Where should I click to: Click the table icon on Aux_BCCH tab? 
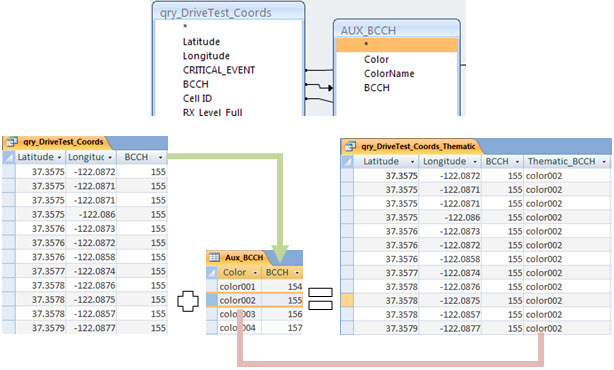coord(214,257)
